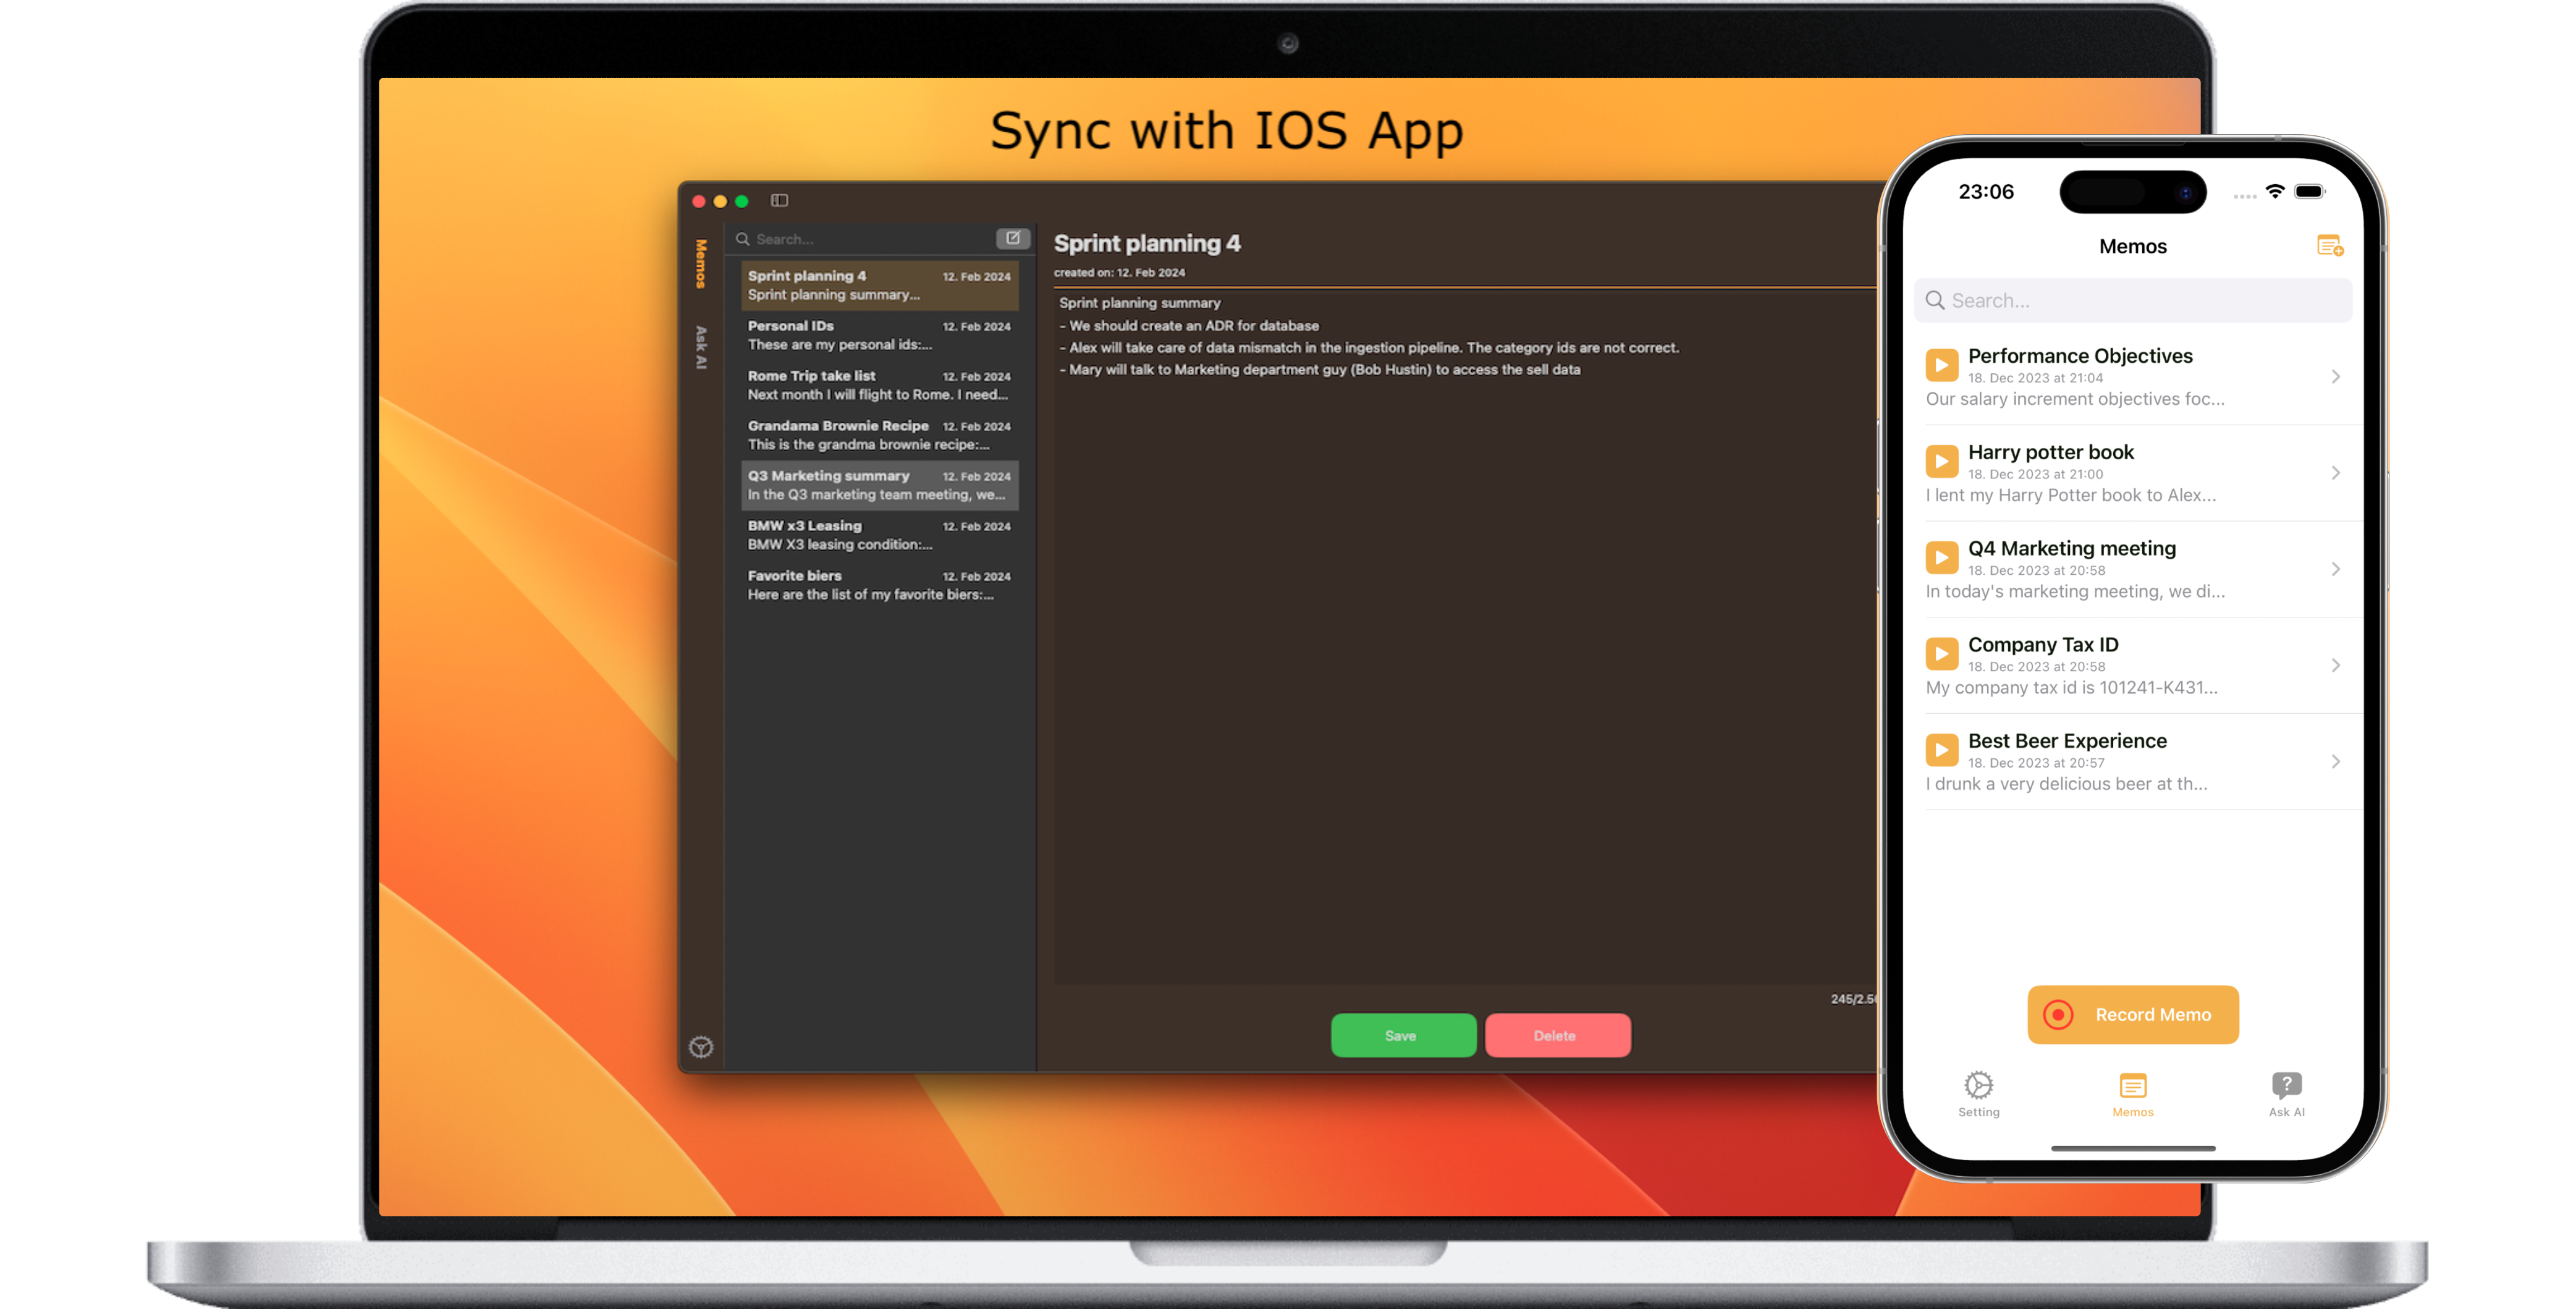
Task: Play the Harry potter book recording
Action: tap(1941, 461)
